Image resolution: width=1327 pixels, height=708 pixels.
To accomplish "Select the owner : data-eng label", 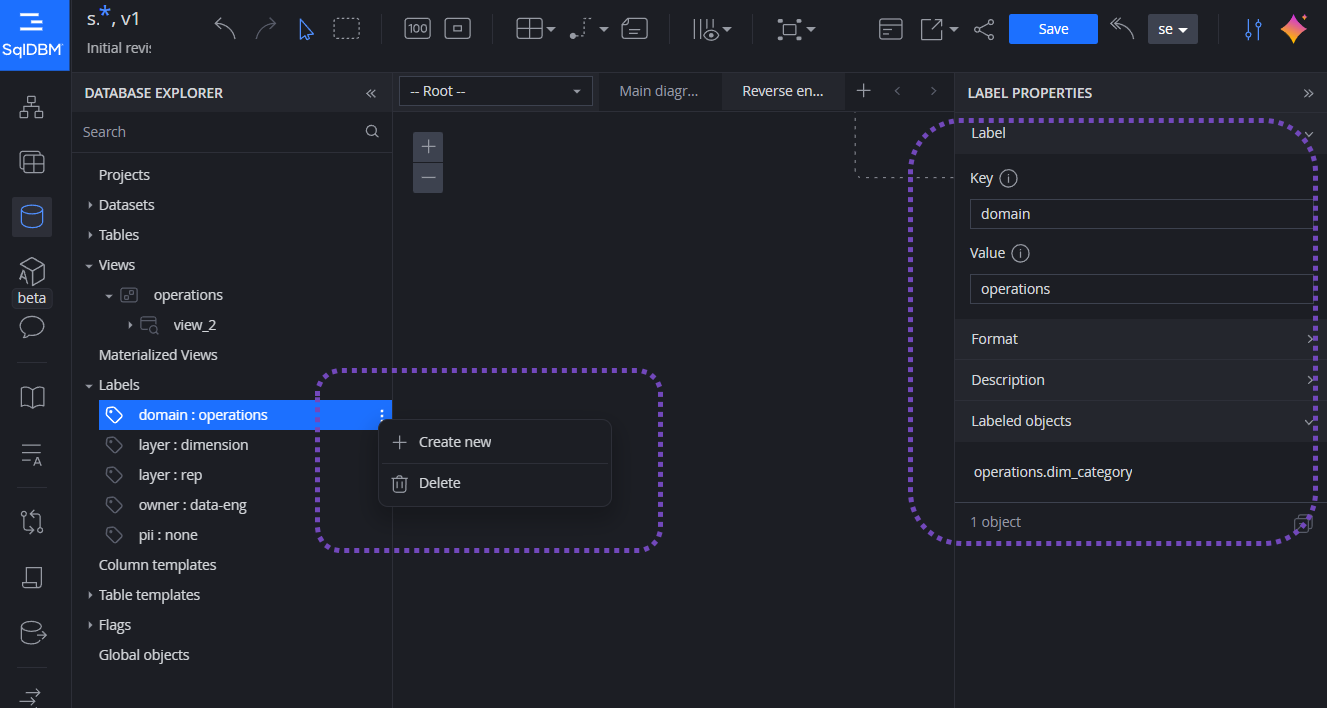I will 192,505.
